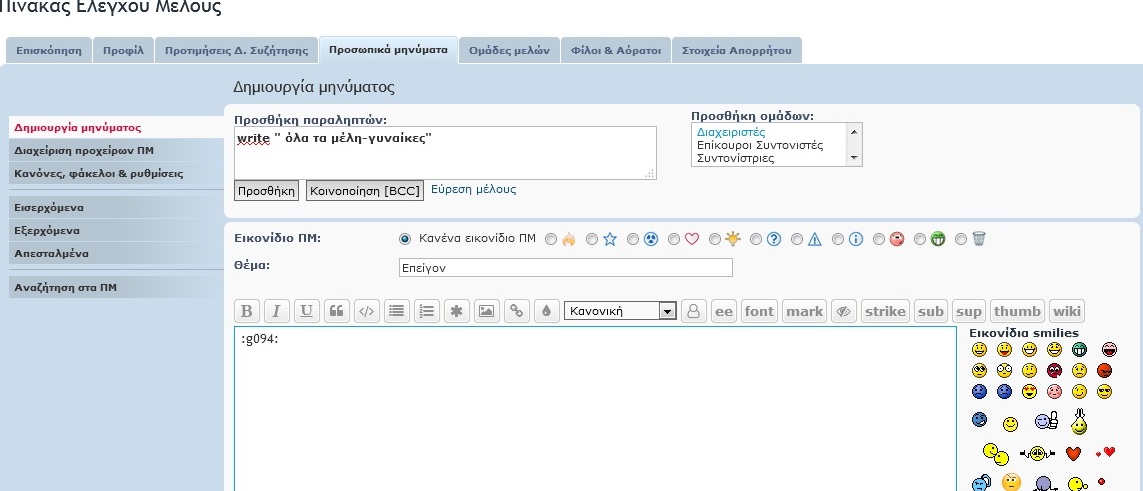Click the red heart smiley
This screenshot has height=491, width=1143.
coord(1073,454)
